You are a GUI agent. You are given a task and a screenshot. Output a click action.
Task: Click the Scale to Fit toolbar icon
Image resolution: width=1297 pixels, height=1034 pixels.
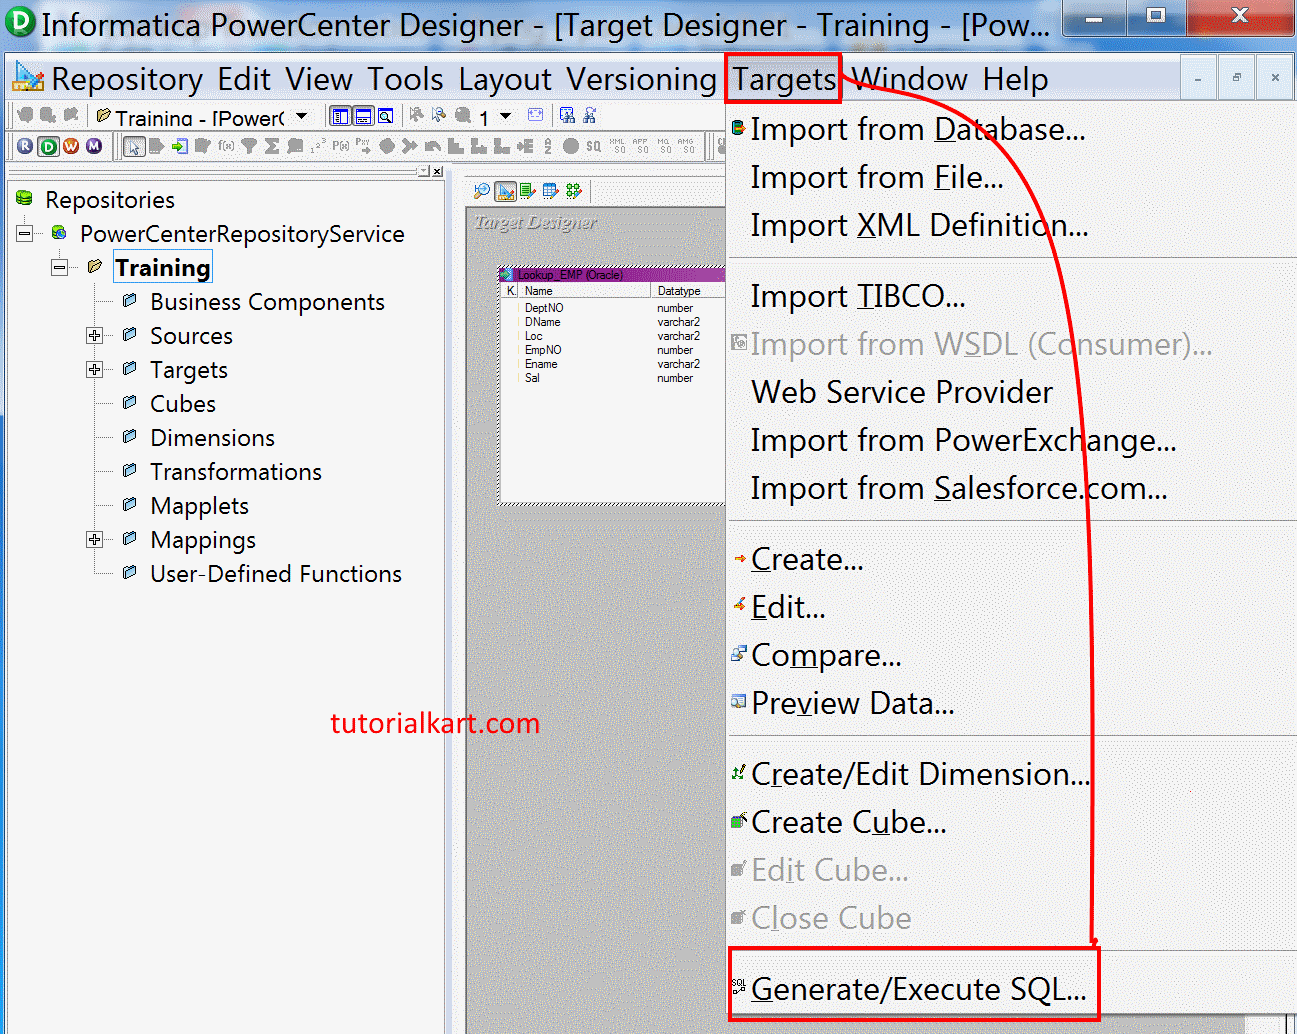tap(535, 115)
